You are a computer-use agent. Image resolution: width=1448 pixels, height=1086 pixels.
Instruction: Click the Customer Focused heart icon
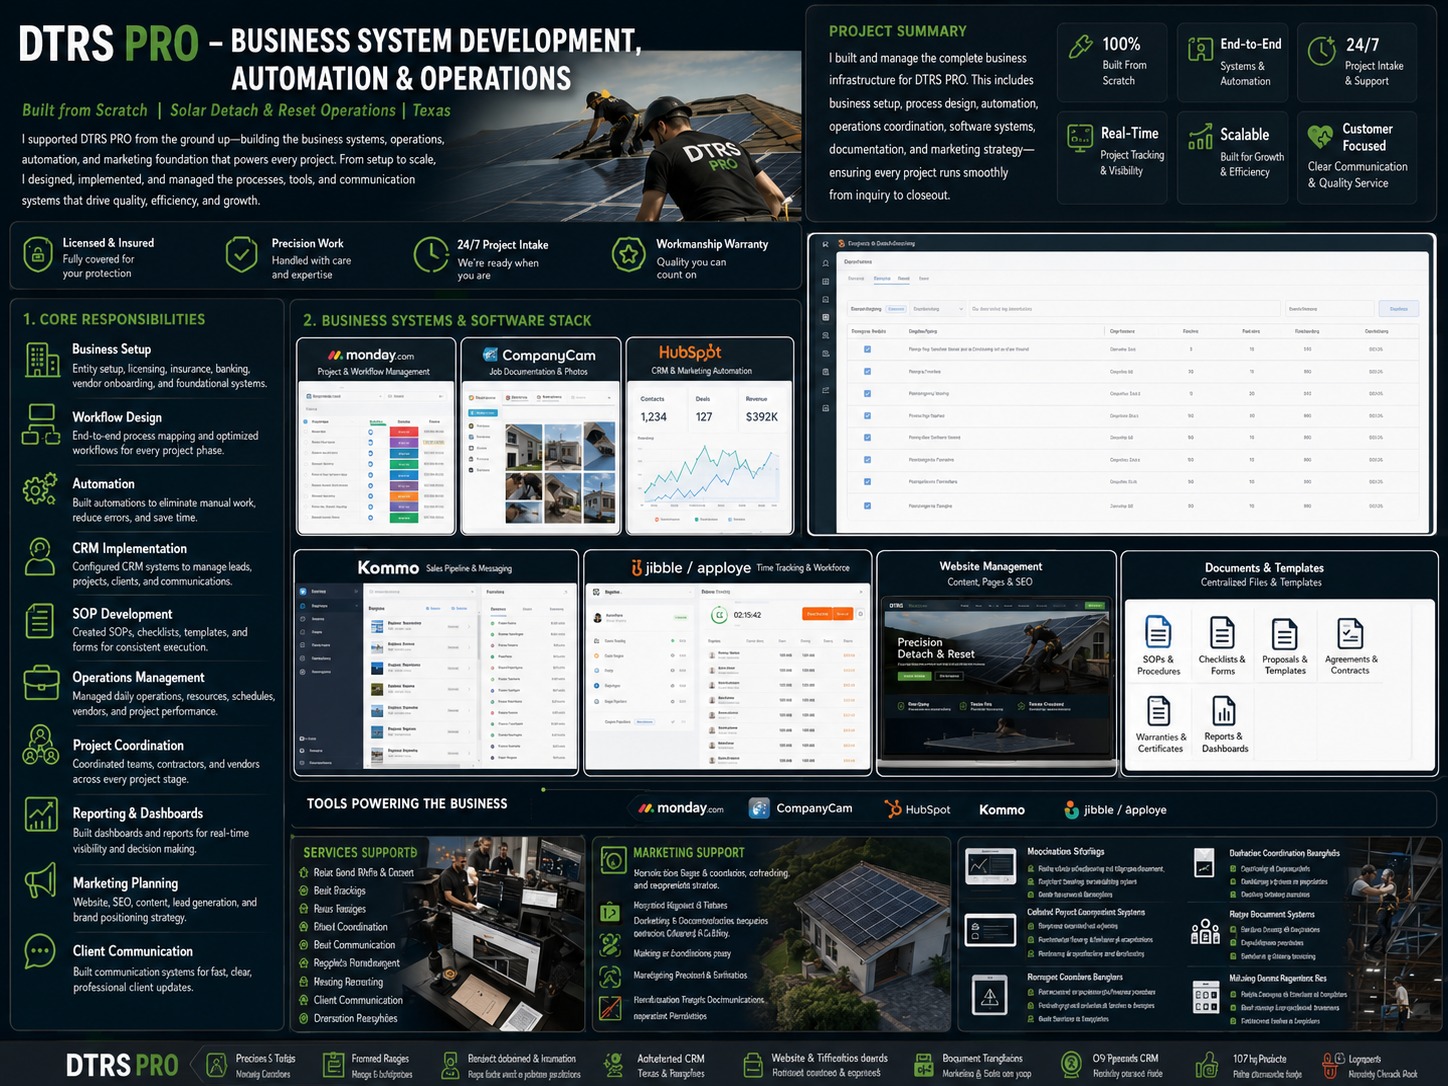coord(1320,135)
